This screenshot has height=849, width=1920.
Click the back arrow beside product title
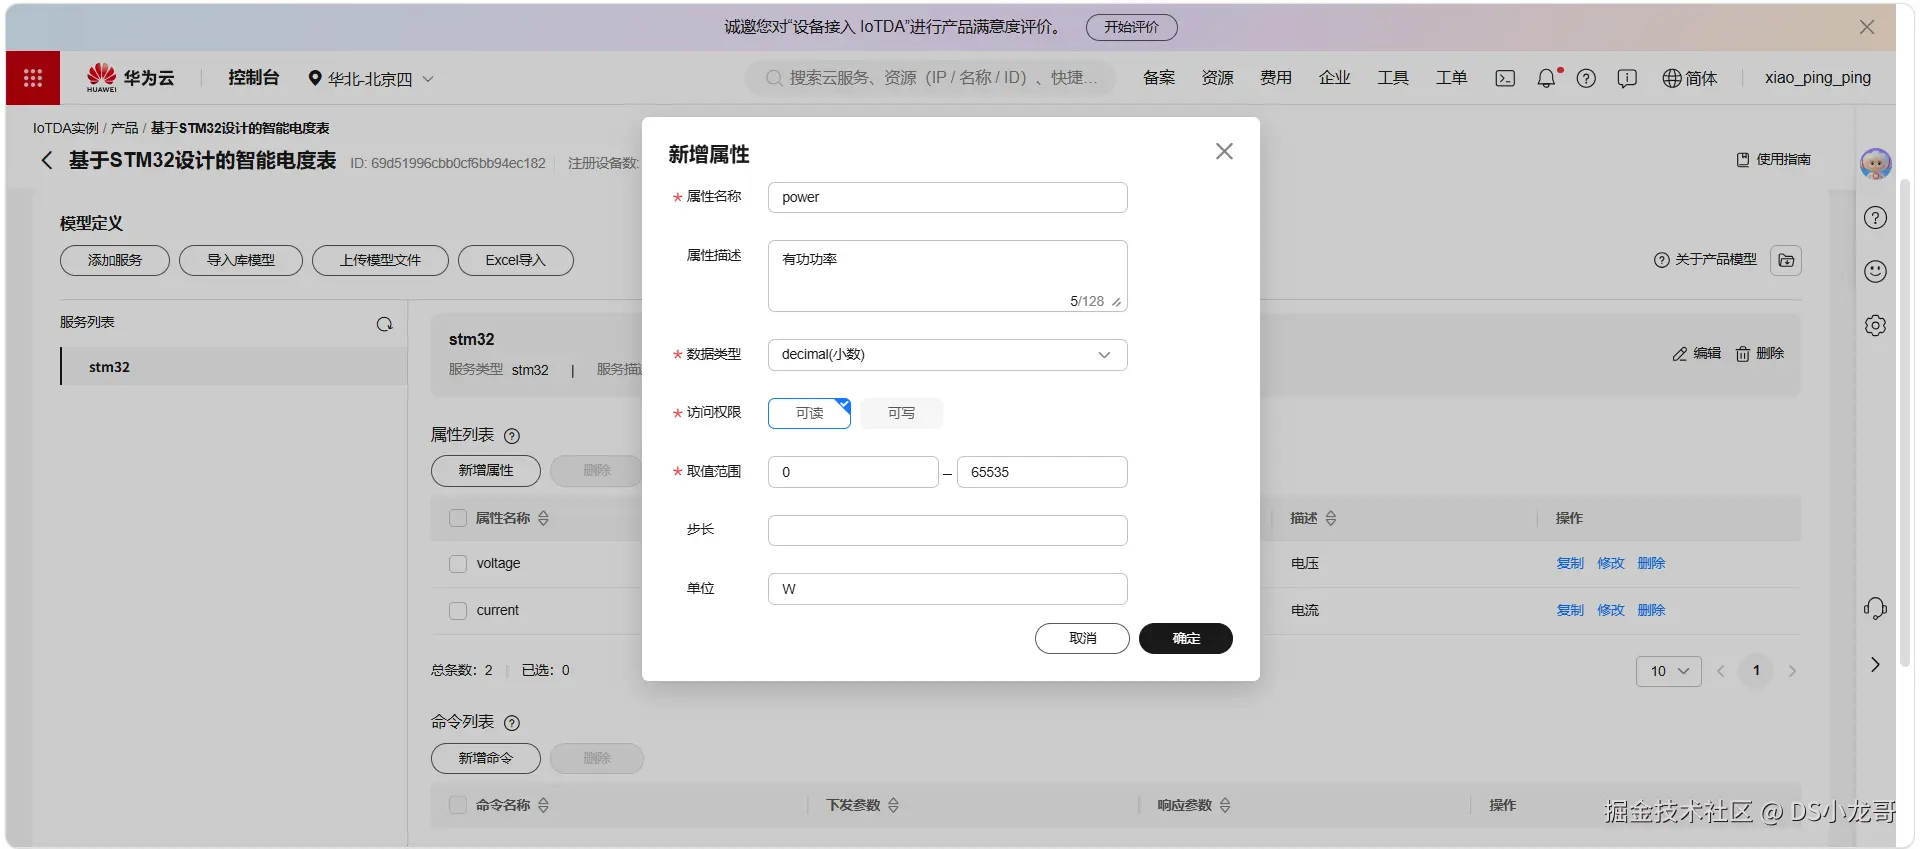click(46, 160)
